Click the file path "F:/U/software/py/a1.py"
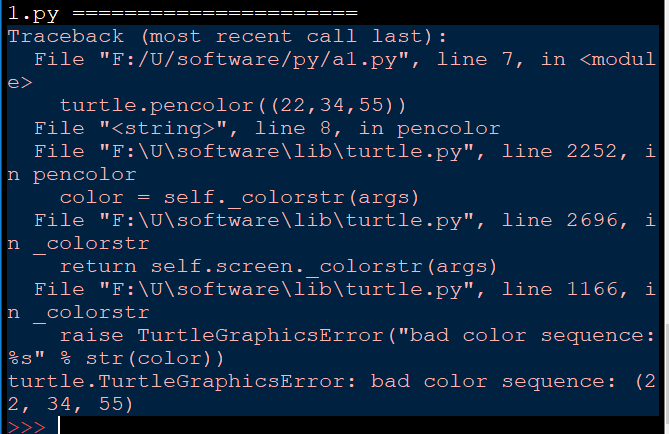The height and width of the screenshot is (434, 669). pos(253,59)
